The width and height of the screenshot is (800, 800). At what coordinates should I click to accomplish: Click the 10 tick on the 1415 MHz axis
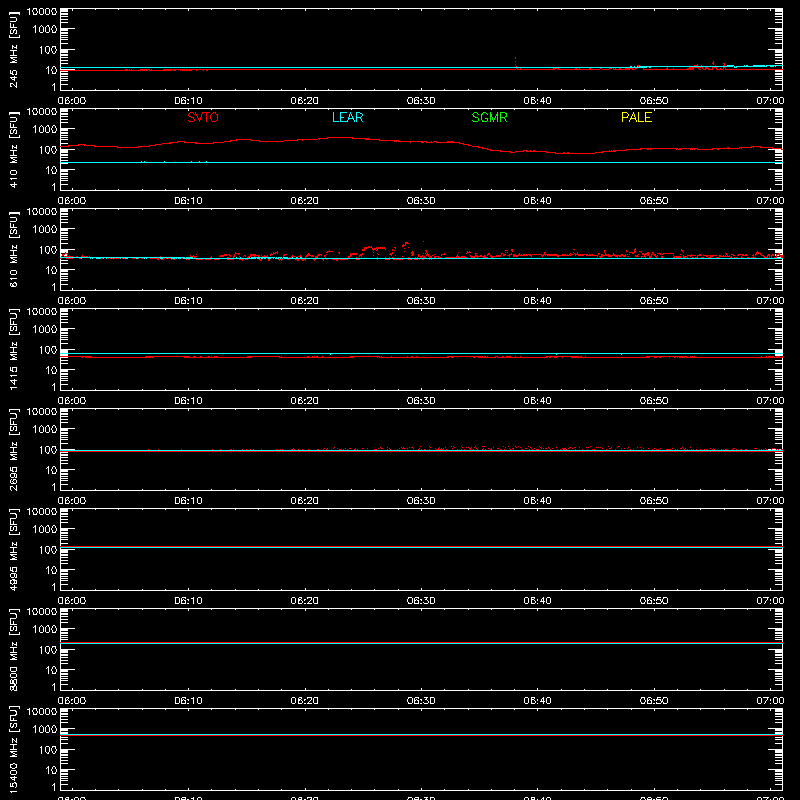tap(52, 370)
